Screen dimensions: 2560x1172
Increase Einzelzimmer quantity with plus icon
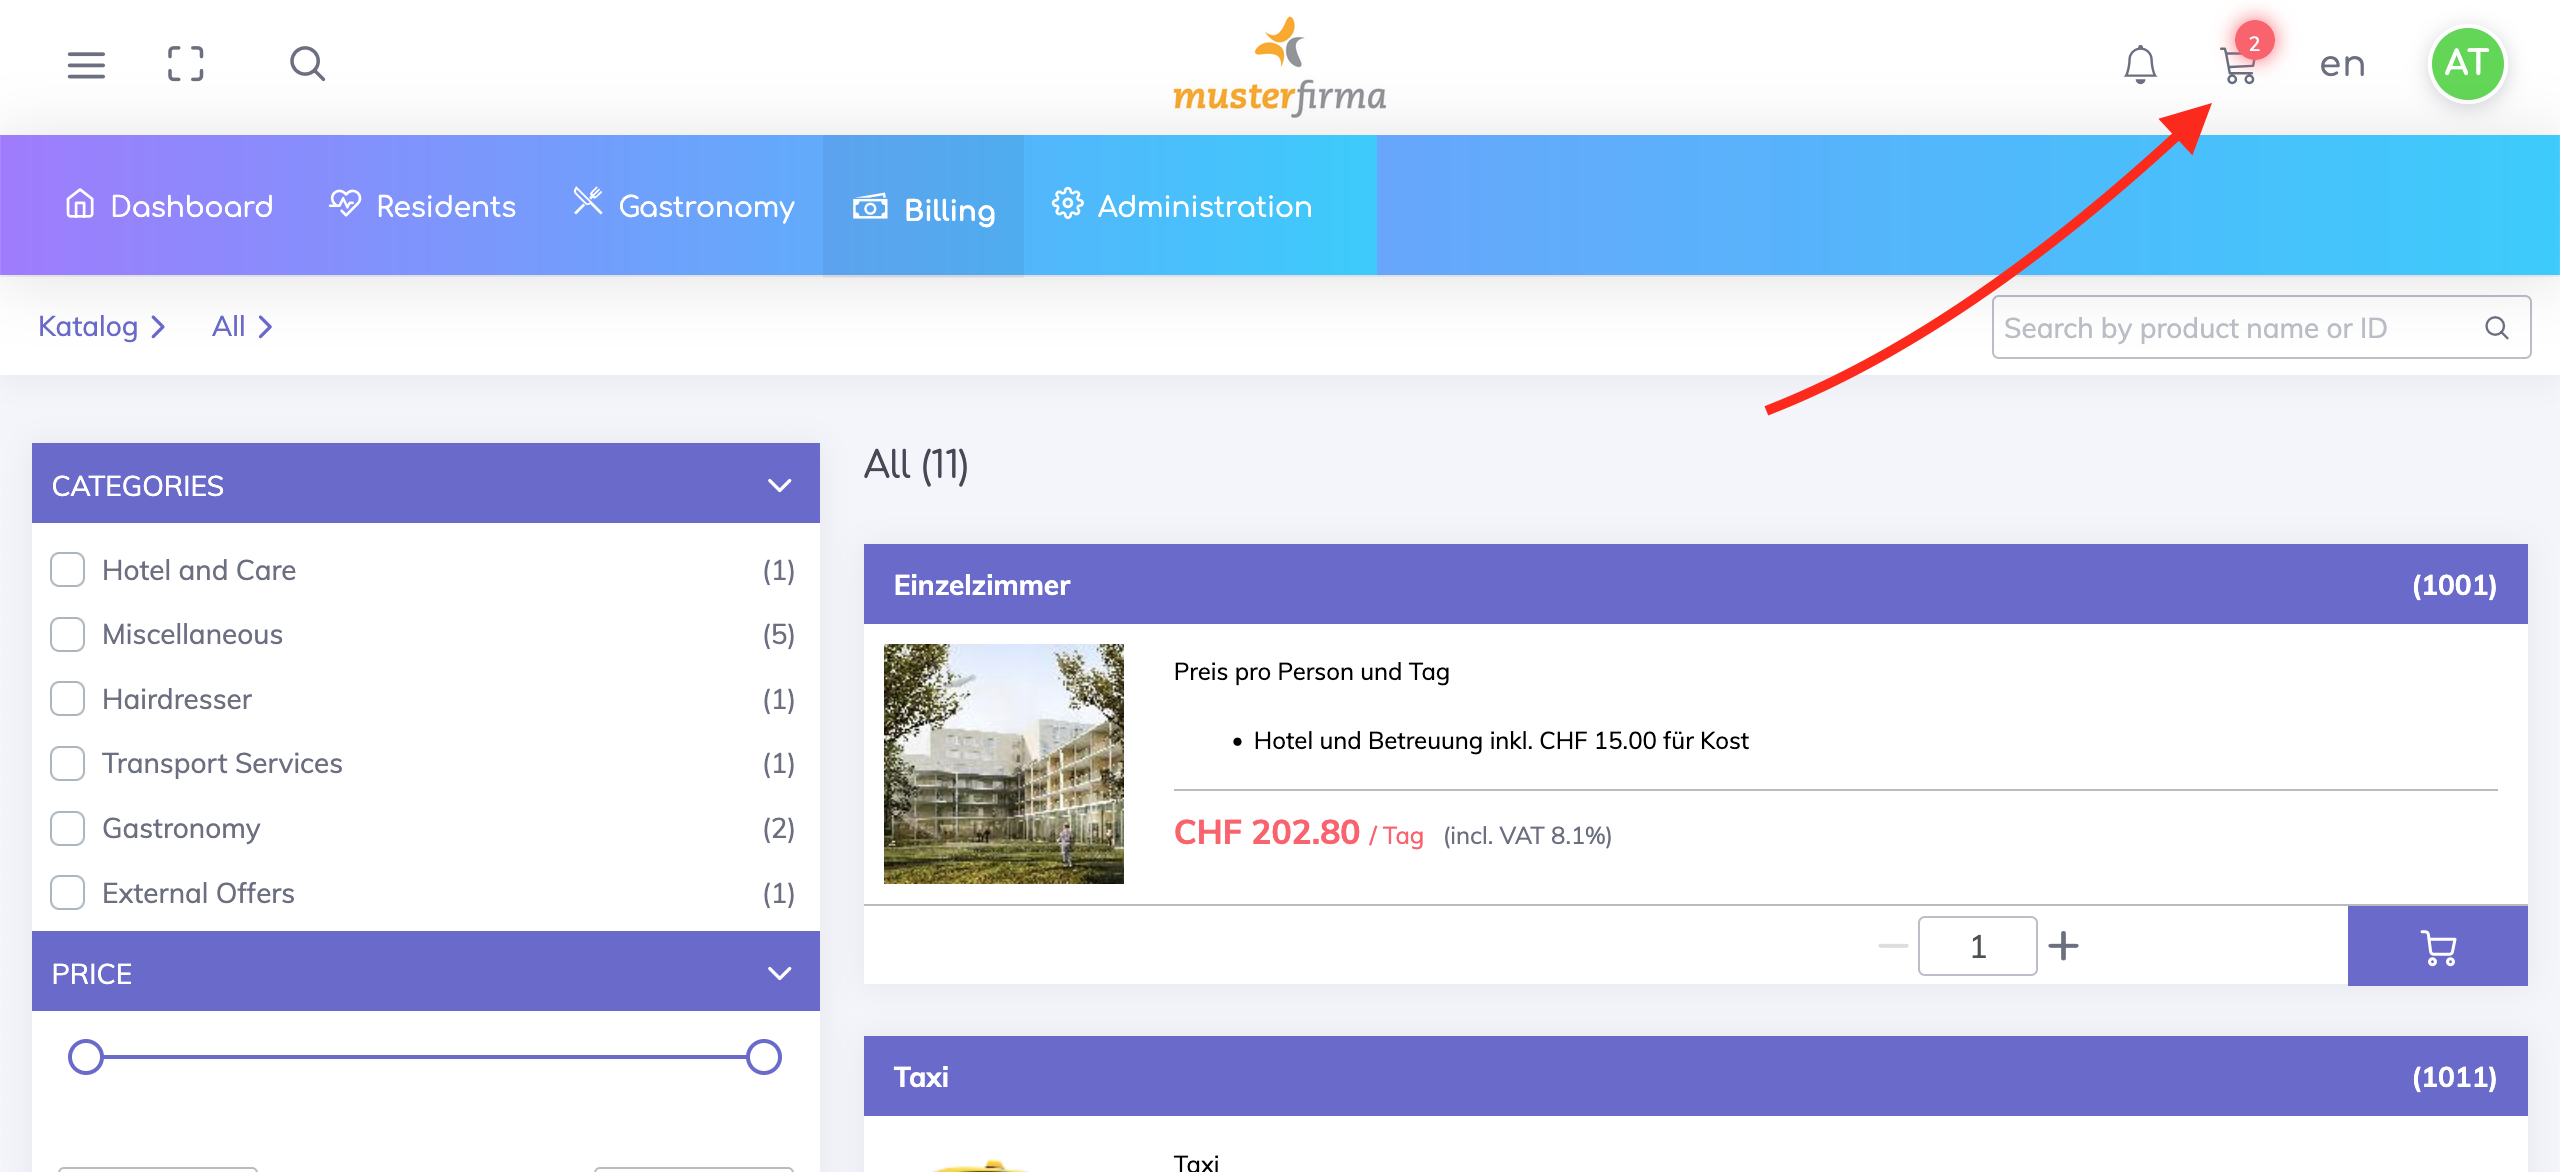click(x=2063, y=946)
